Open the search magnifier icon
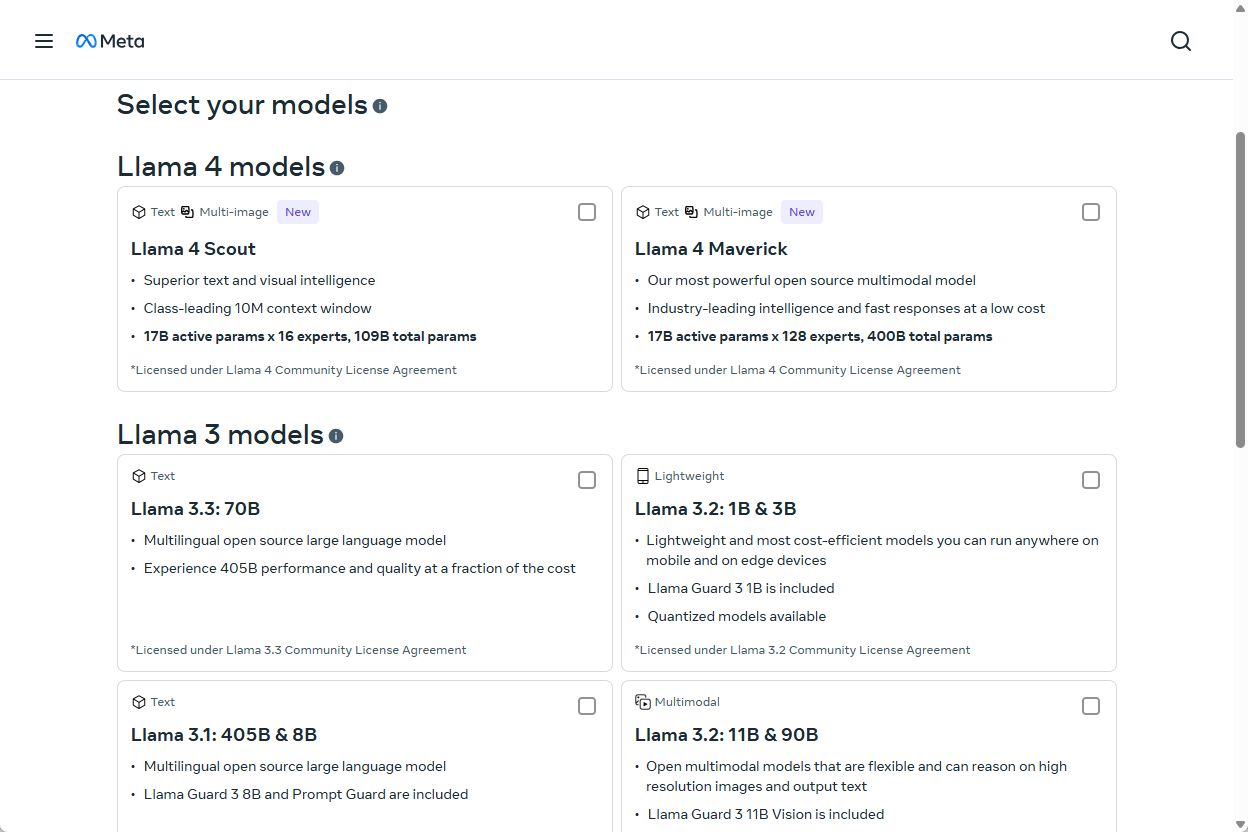Image resolution: width=1248 pixels, height=832 pixels. [x=1181, y=41]
